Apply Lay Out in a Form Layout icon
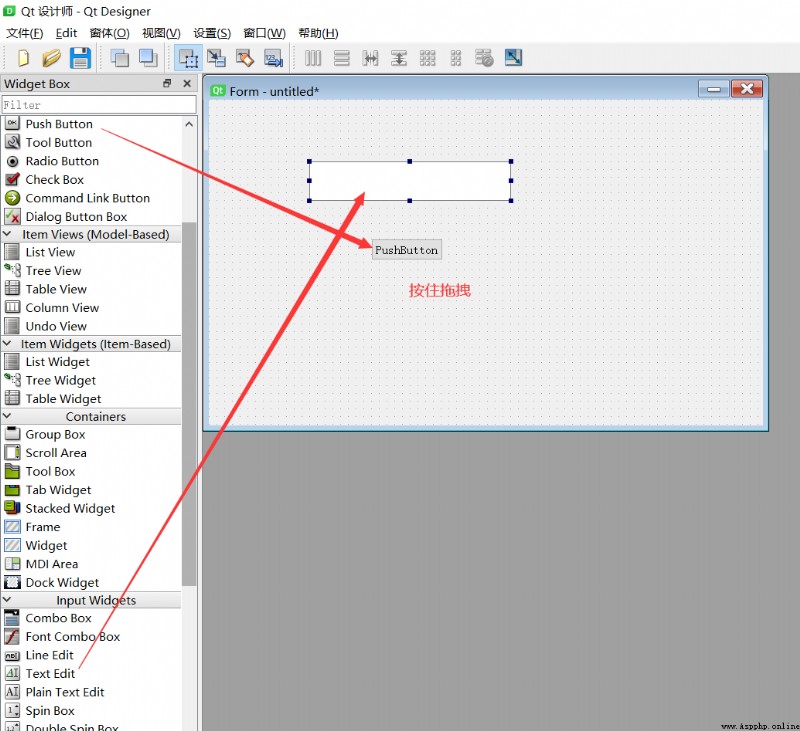Screen dimensions: 800x731 pos(456,58)
